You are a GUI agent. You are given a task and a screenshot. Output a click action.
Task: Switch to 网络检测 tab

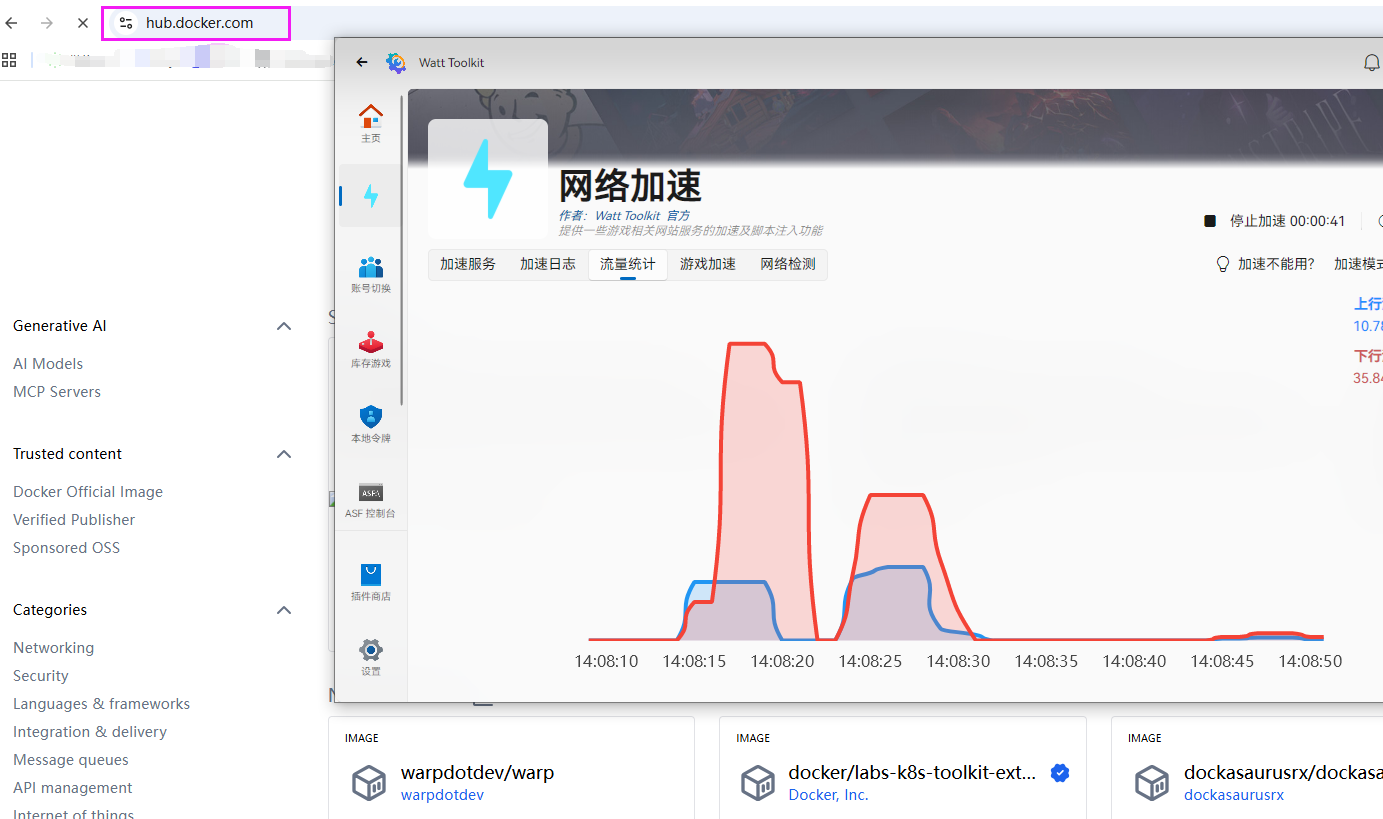pos(788,264)
